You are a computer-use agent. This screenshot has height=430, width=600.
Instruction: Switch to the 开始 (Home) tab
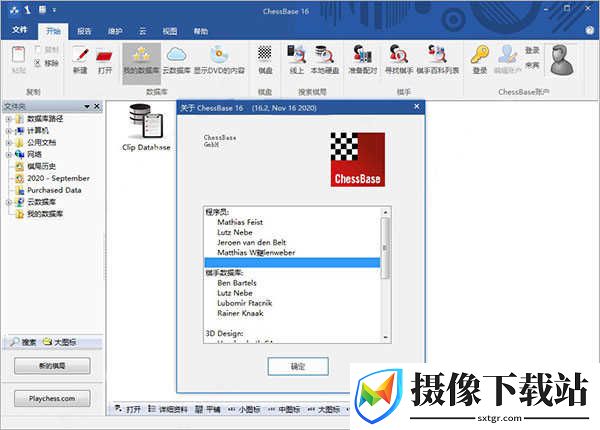(x=54, y=31)
